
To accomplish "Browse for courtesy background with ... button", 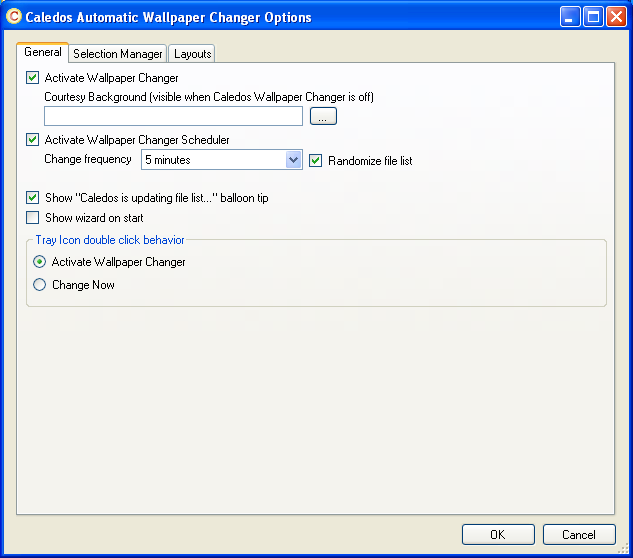I will point(323,116).
